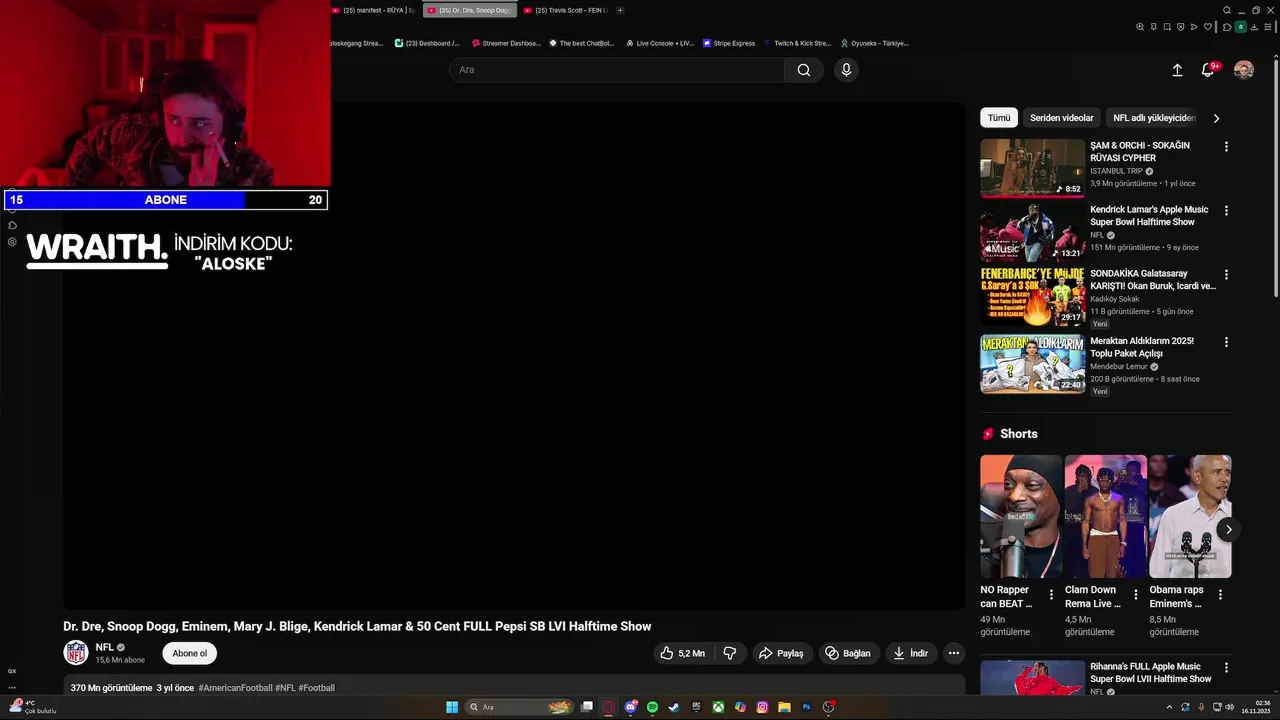Click the black video player area

[514, 356]
